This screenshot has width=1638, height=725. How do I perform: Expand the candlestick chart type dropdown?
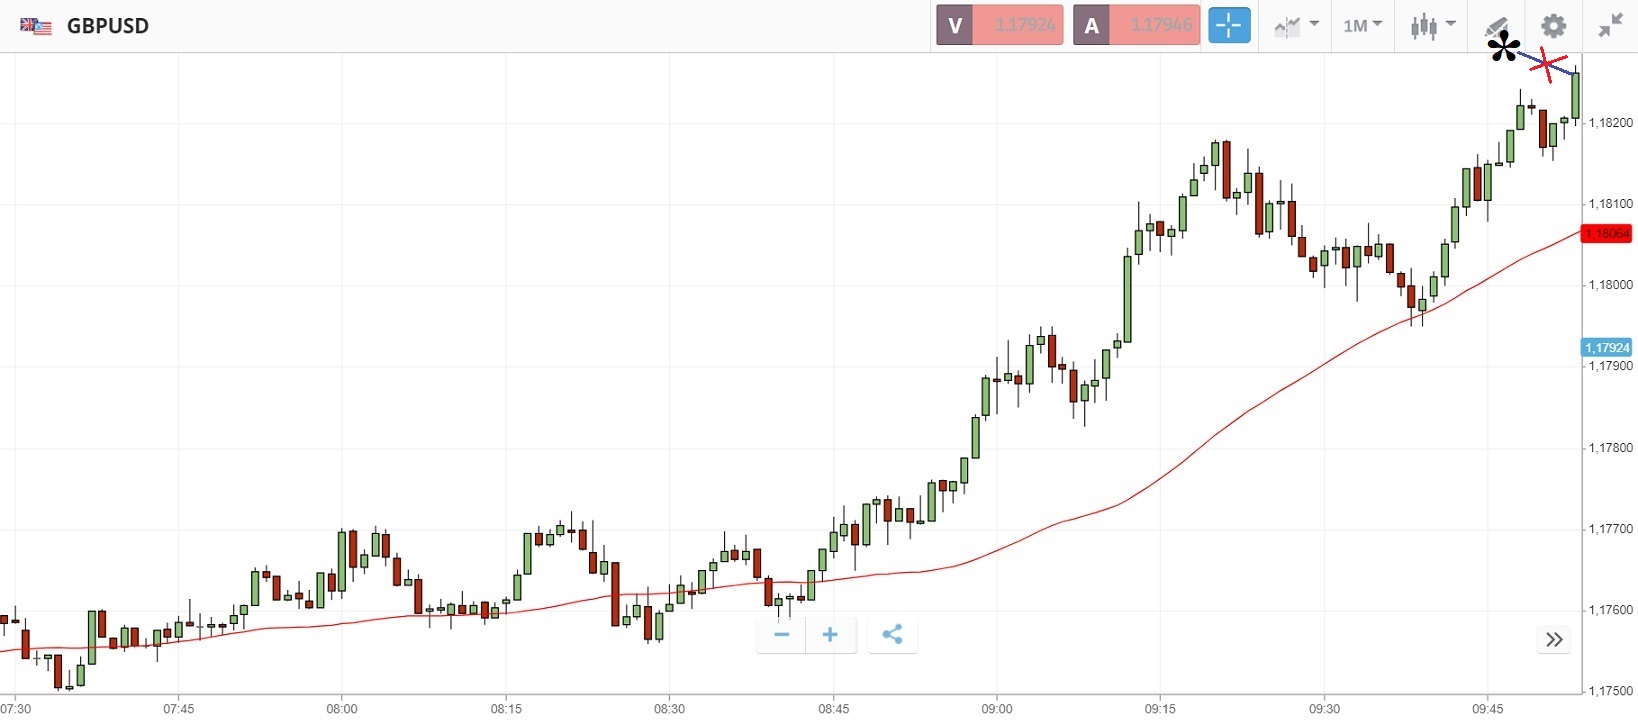1432,26
